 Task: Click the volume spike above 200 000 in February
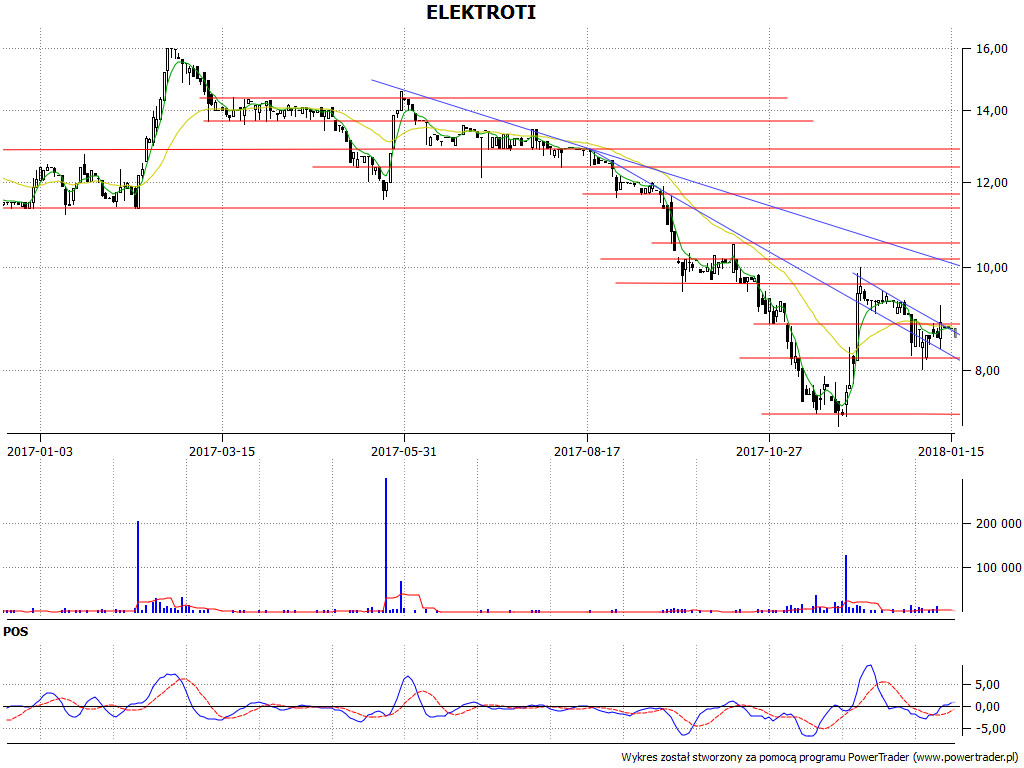pyautogui.click(x=138, y=566)
